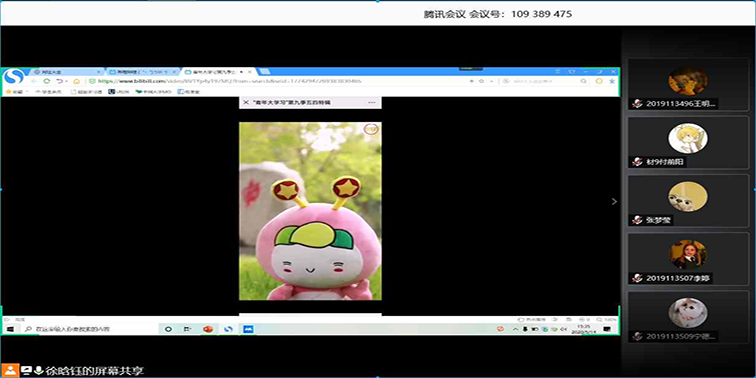756x378 pixels.
Task: Click the undo-close restore arrow icon
Action: (x=59, y=81)
